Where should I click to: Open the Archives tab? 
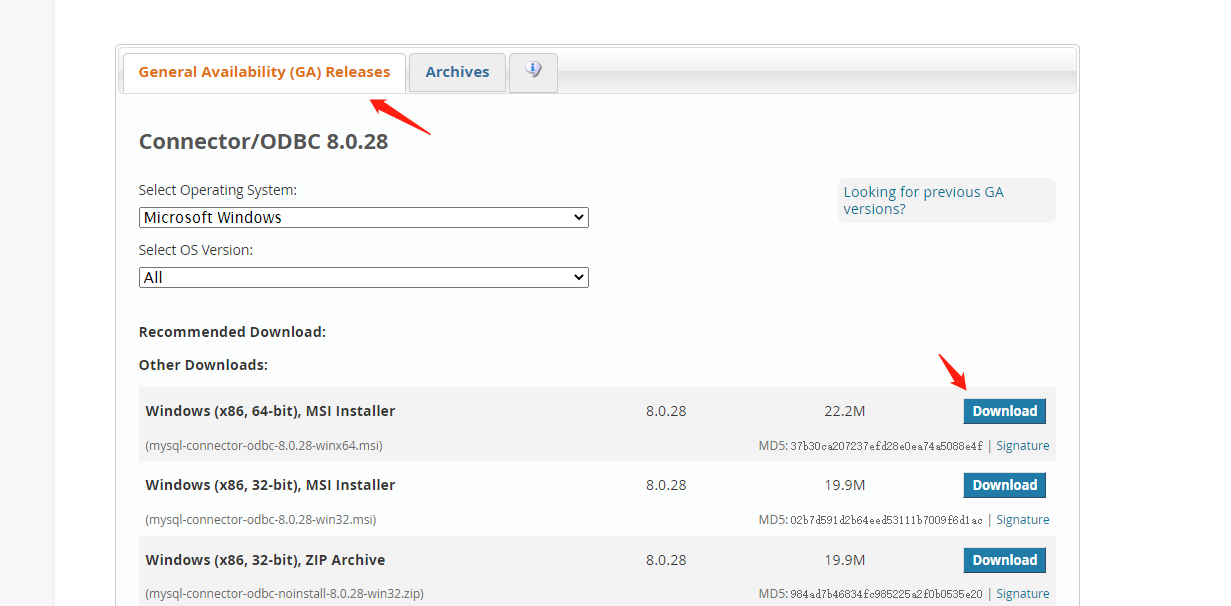click(457, 72)
